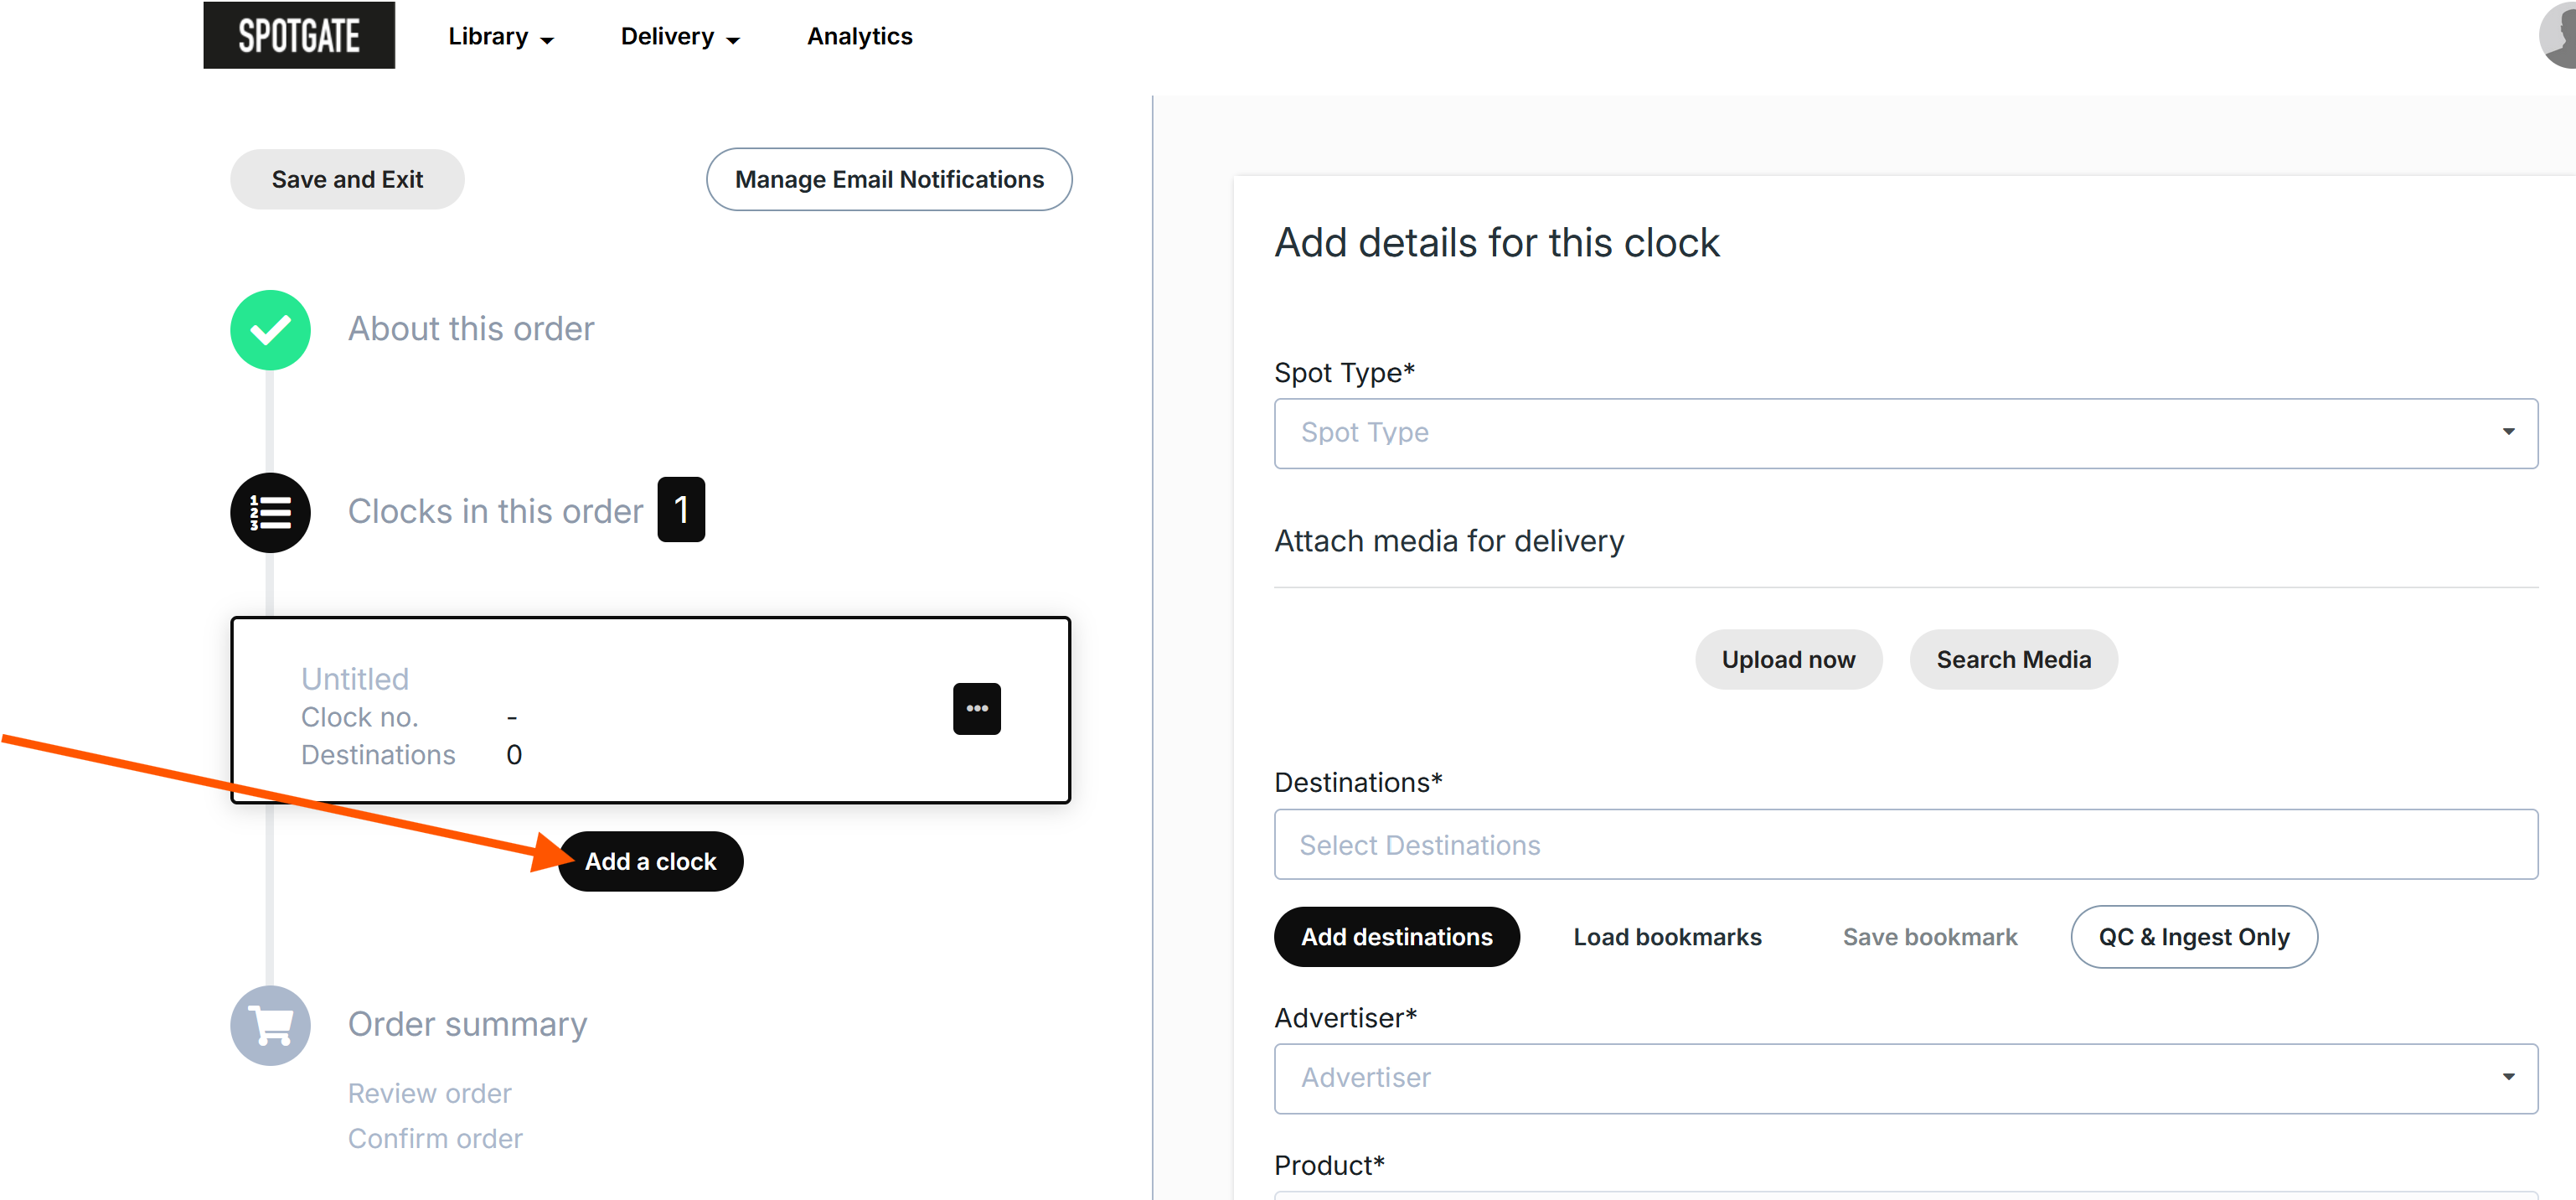Click the shopping cart Order summary icon

270,1025
